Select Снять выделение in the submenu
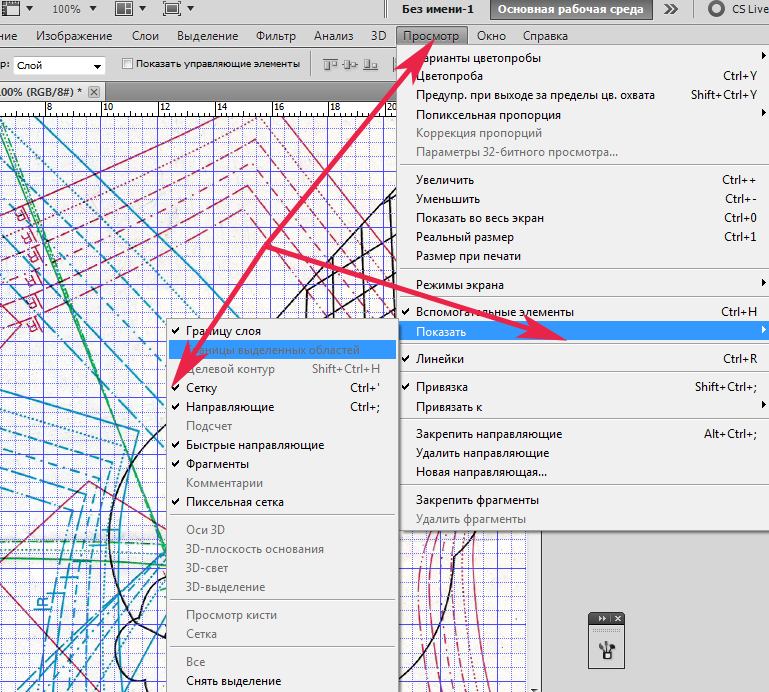The width and height of the screenshot is (769, 692). tap(233, 681)
